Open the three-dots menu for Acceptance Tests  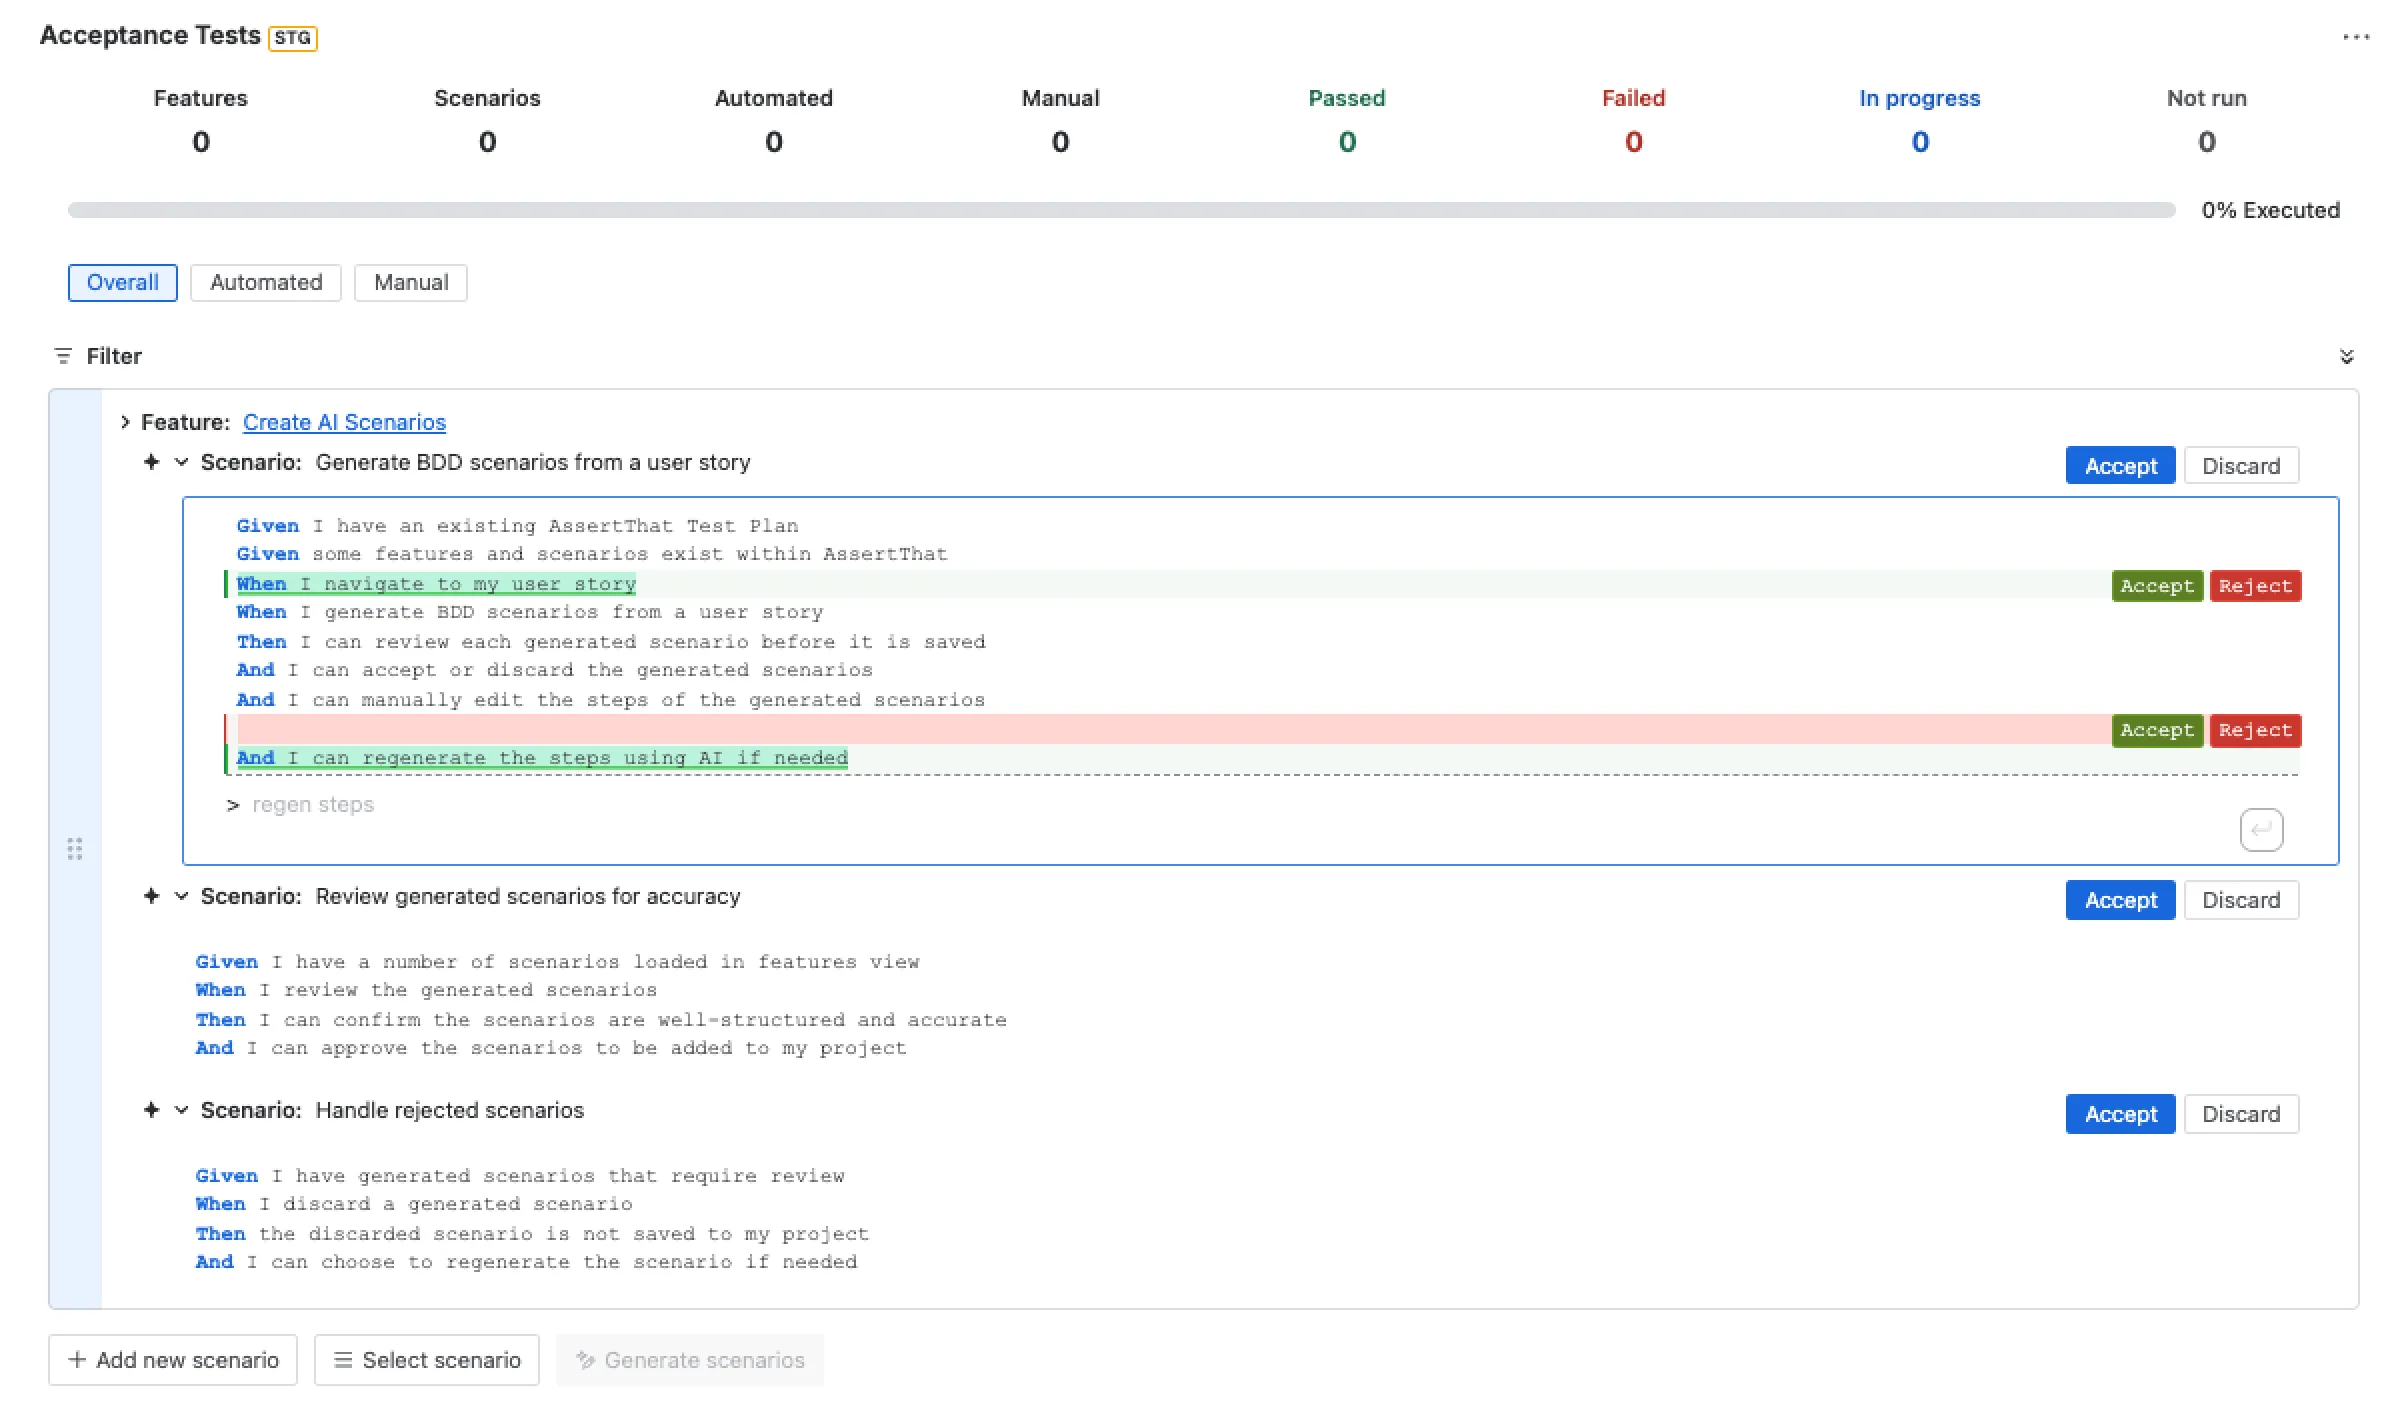coord(2355,37)
